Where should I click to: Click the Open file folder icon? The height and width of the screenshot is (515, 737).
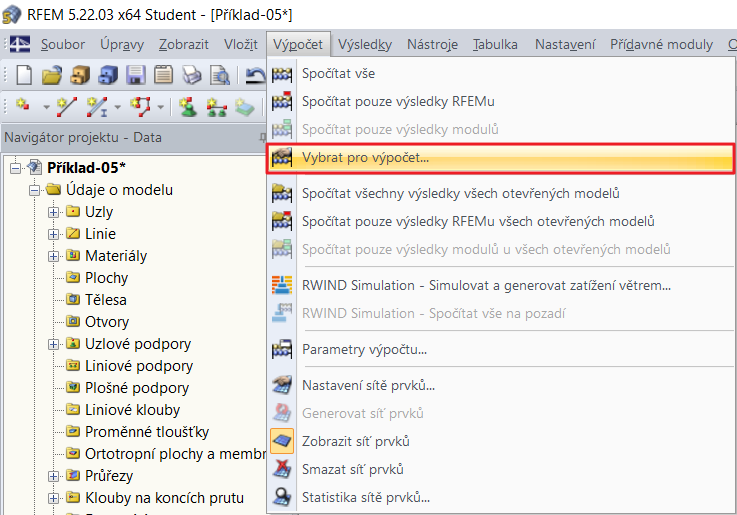(x=52, y=74)
